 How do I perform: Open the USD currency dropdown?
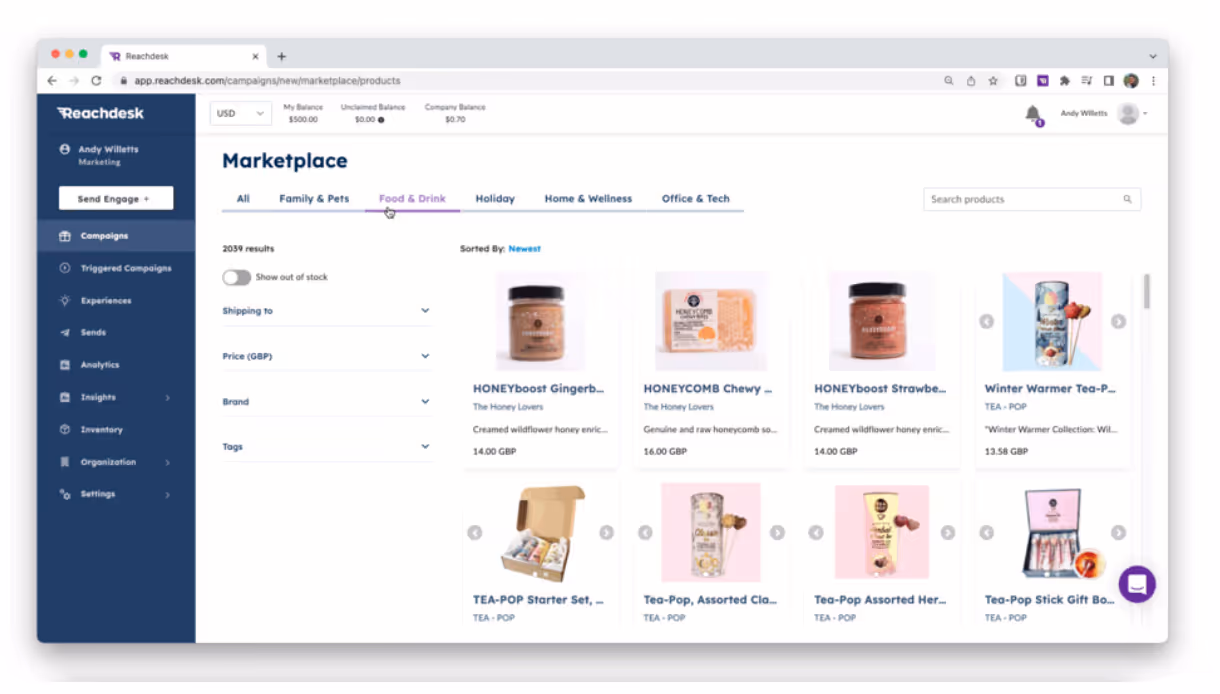click(241, 113)
